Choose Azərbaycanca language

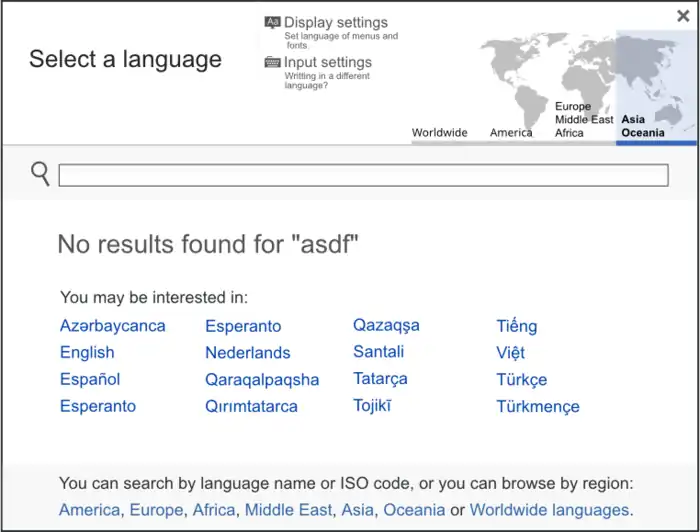[112, 326]
